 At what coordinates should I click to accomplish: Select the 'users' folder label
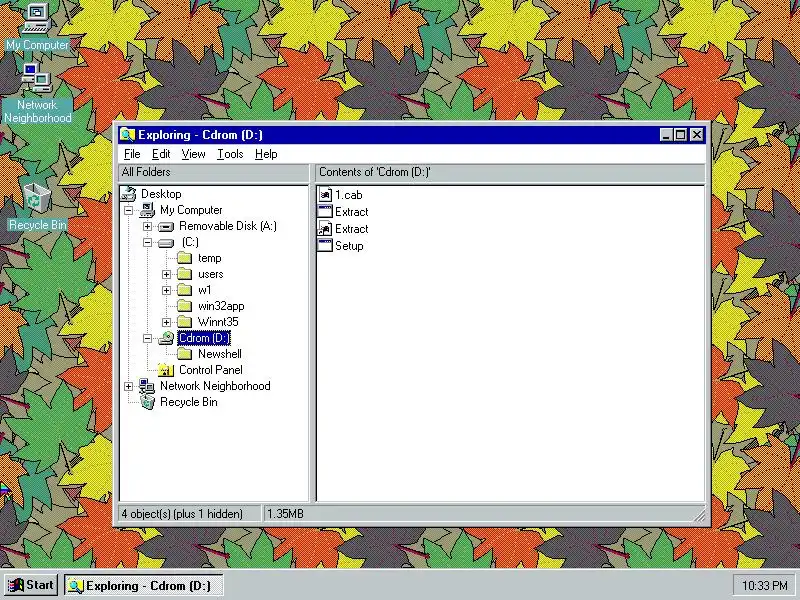210,274
